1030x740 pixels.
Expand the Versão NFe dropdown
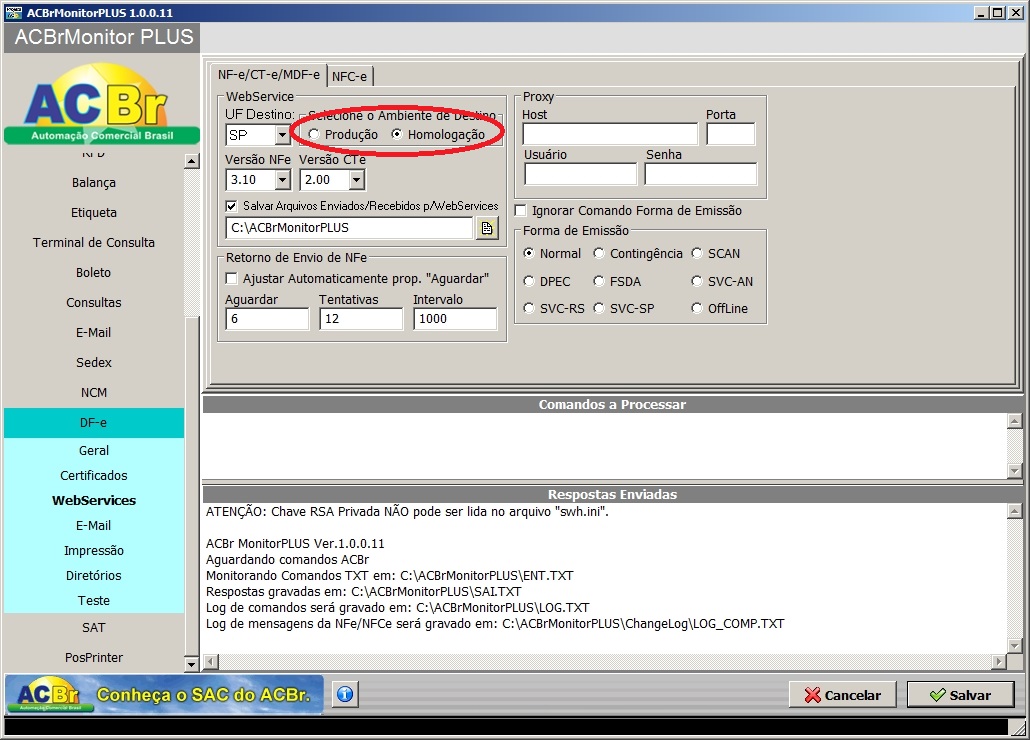coord(282,180)
